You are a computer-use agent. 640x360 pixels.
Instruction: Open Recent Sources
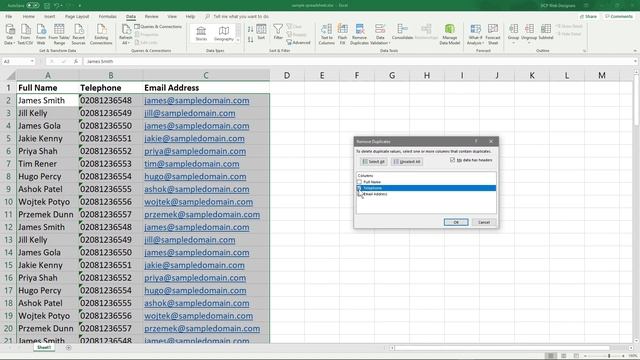coord(79,34)
